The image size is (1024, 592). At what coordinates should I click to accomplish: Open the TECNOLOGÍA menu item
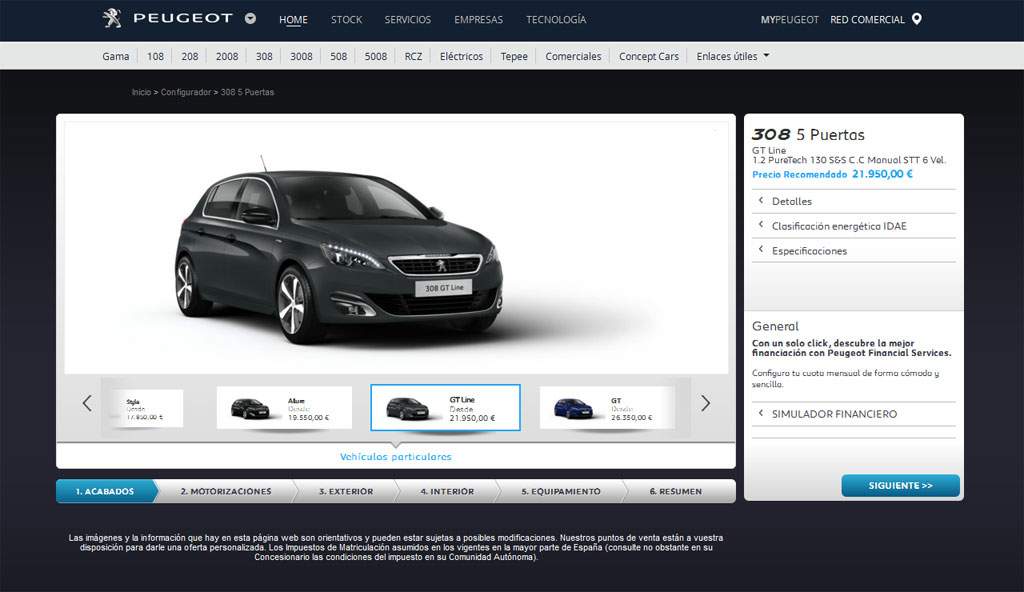[556, 20]
